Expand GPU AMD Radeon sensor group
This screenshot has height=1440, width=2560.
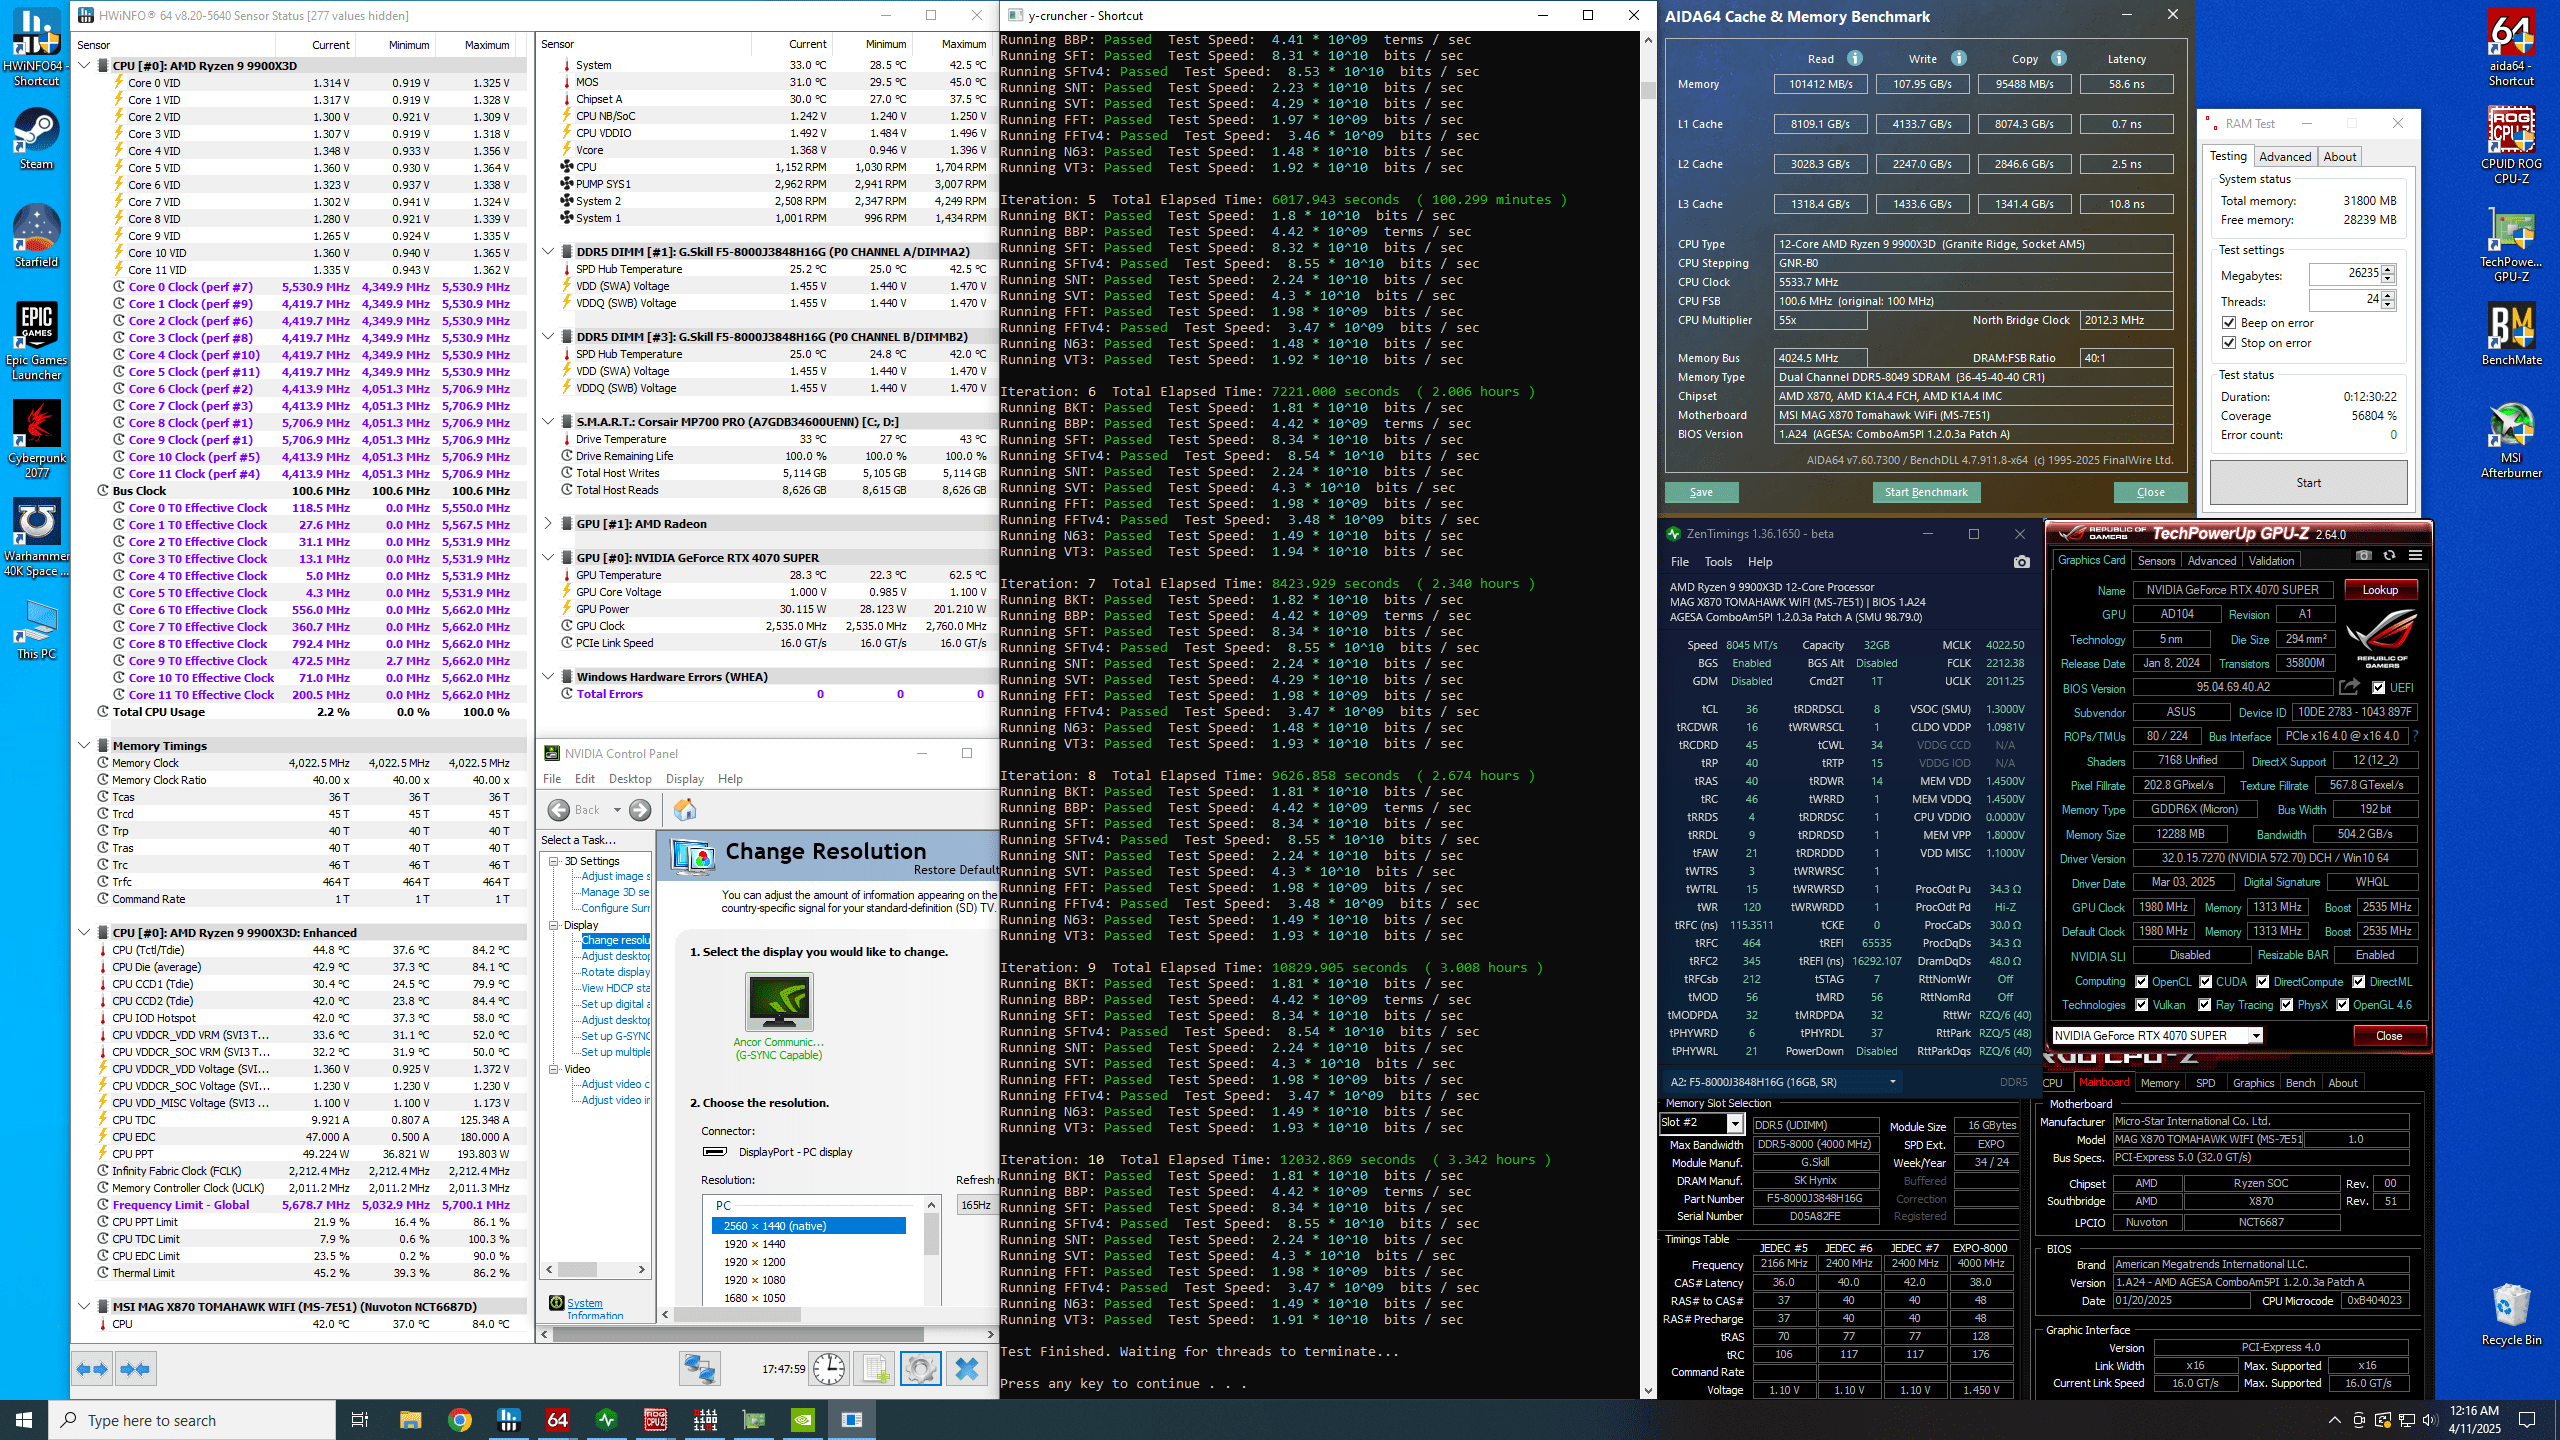click(x=548, y=524)
